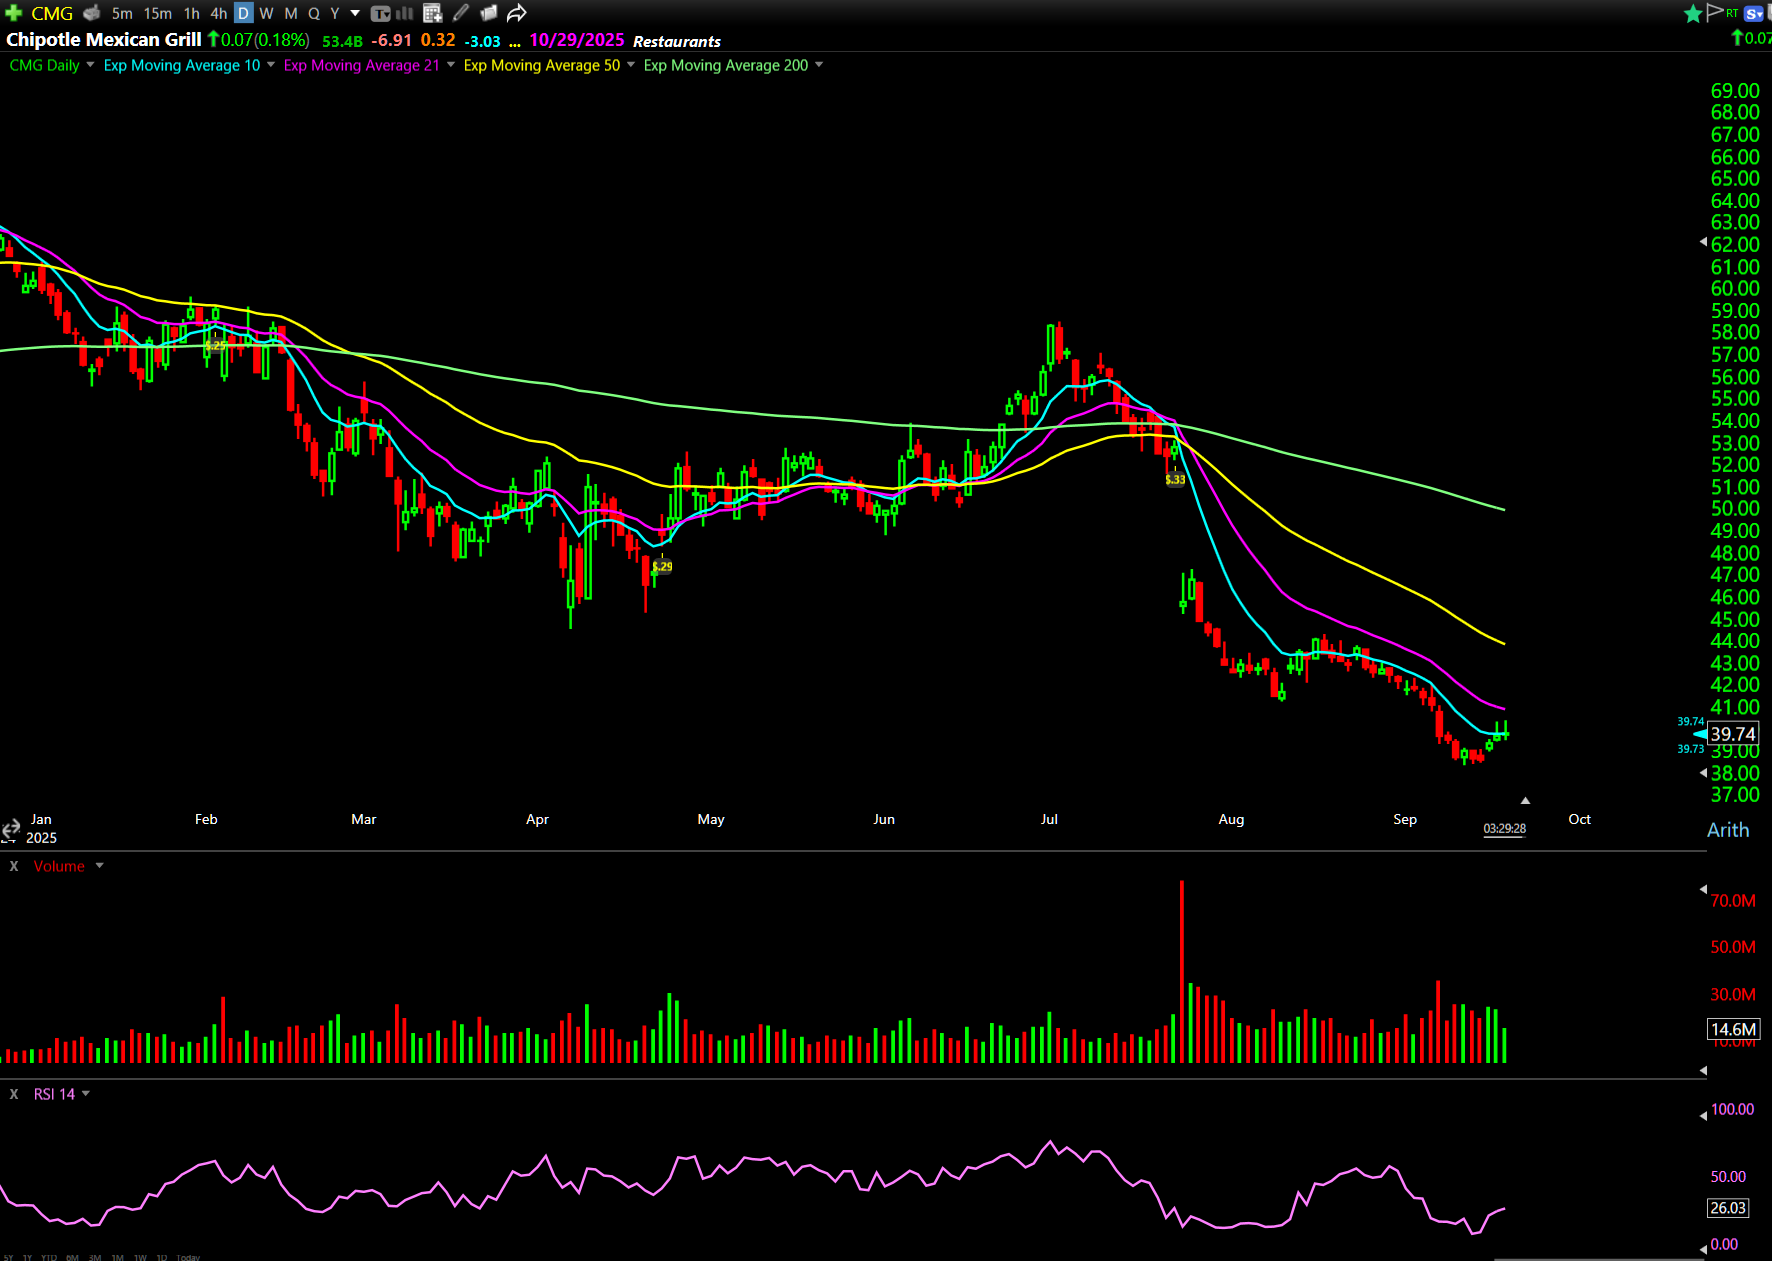Toggle the Arith price scale mode
The width and height of the screenshot is (1772, 1261).
1727,830
